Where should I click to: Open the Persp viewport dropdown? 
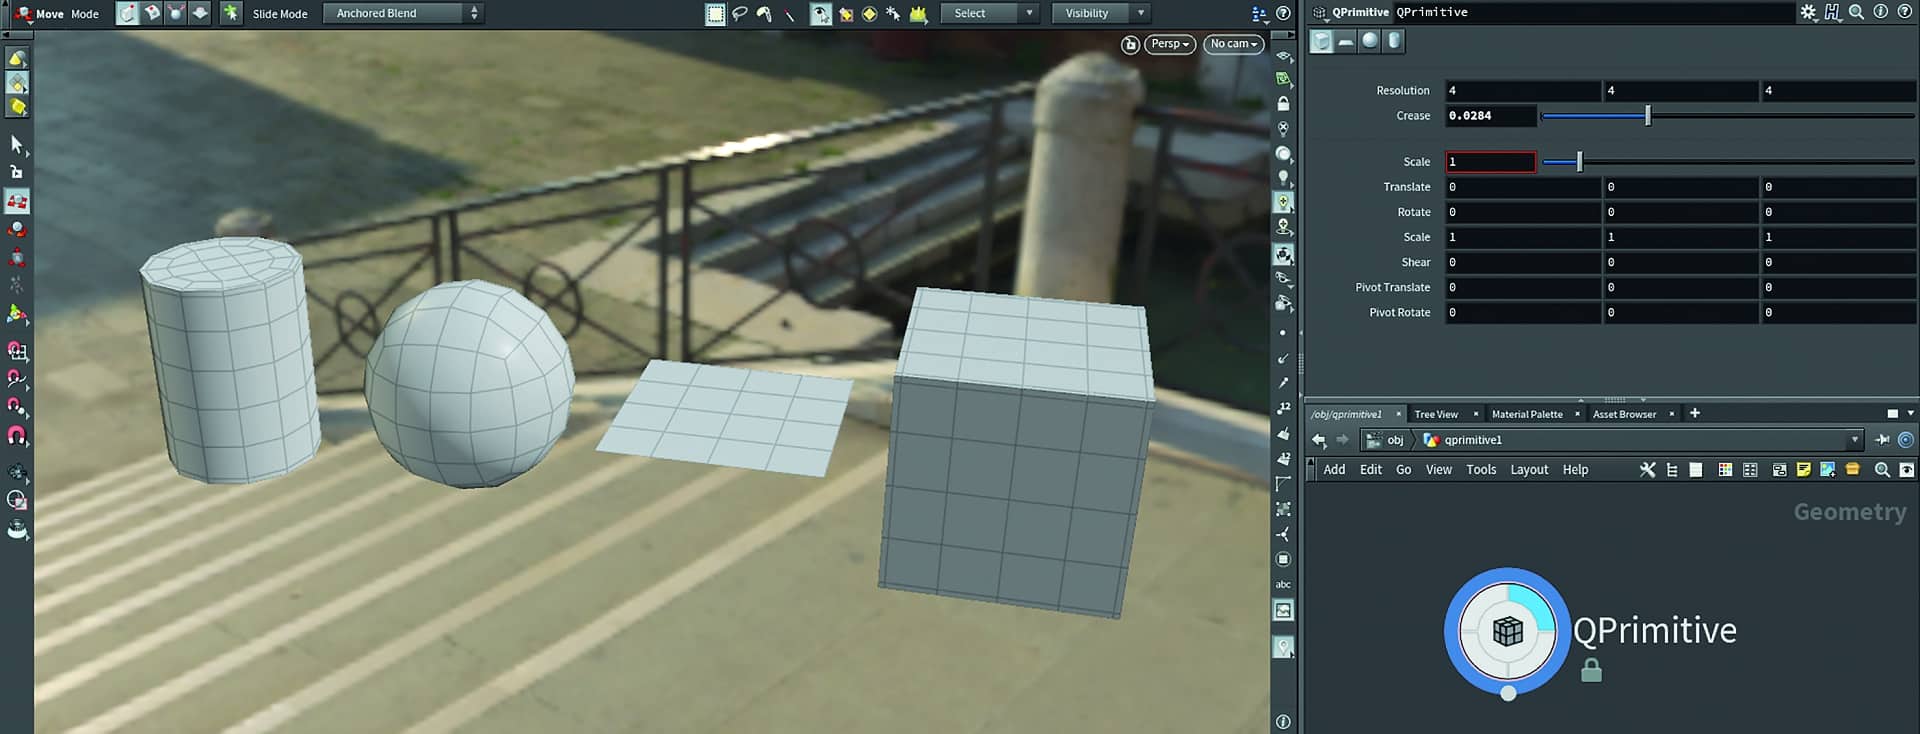pyautogui.click(x=1170, y=44)
